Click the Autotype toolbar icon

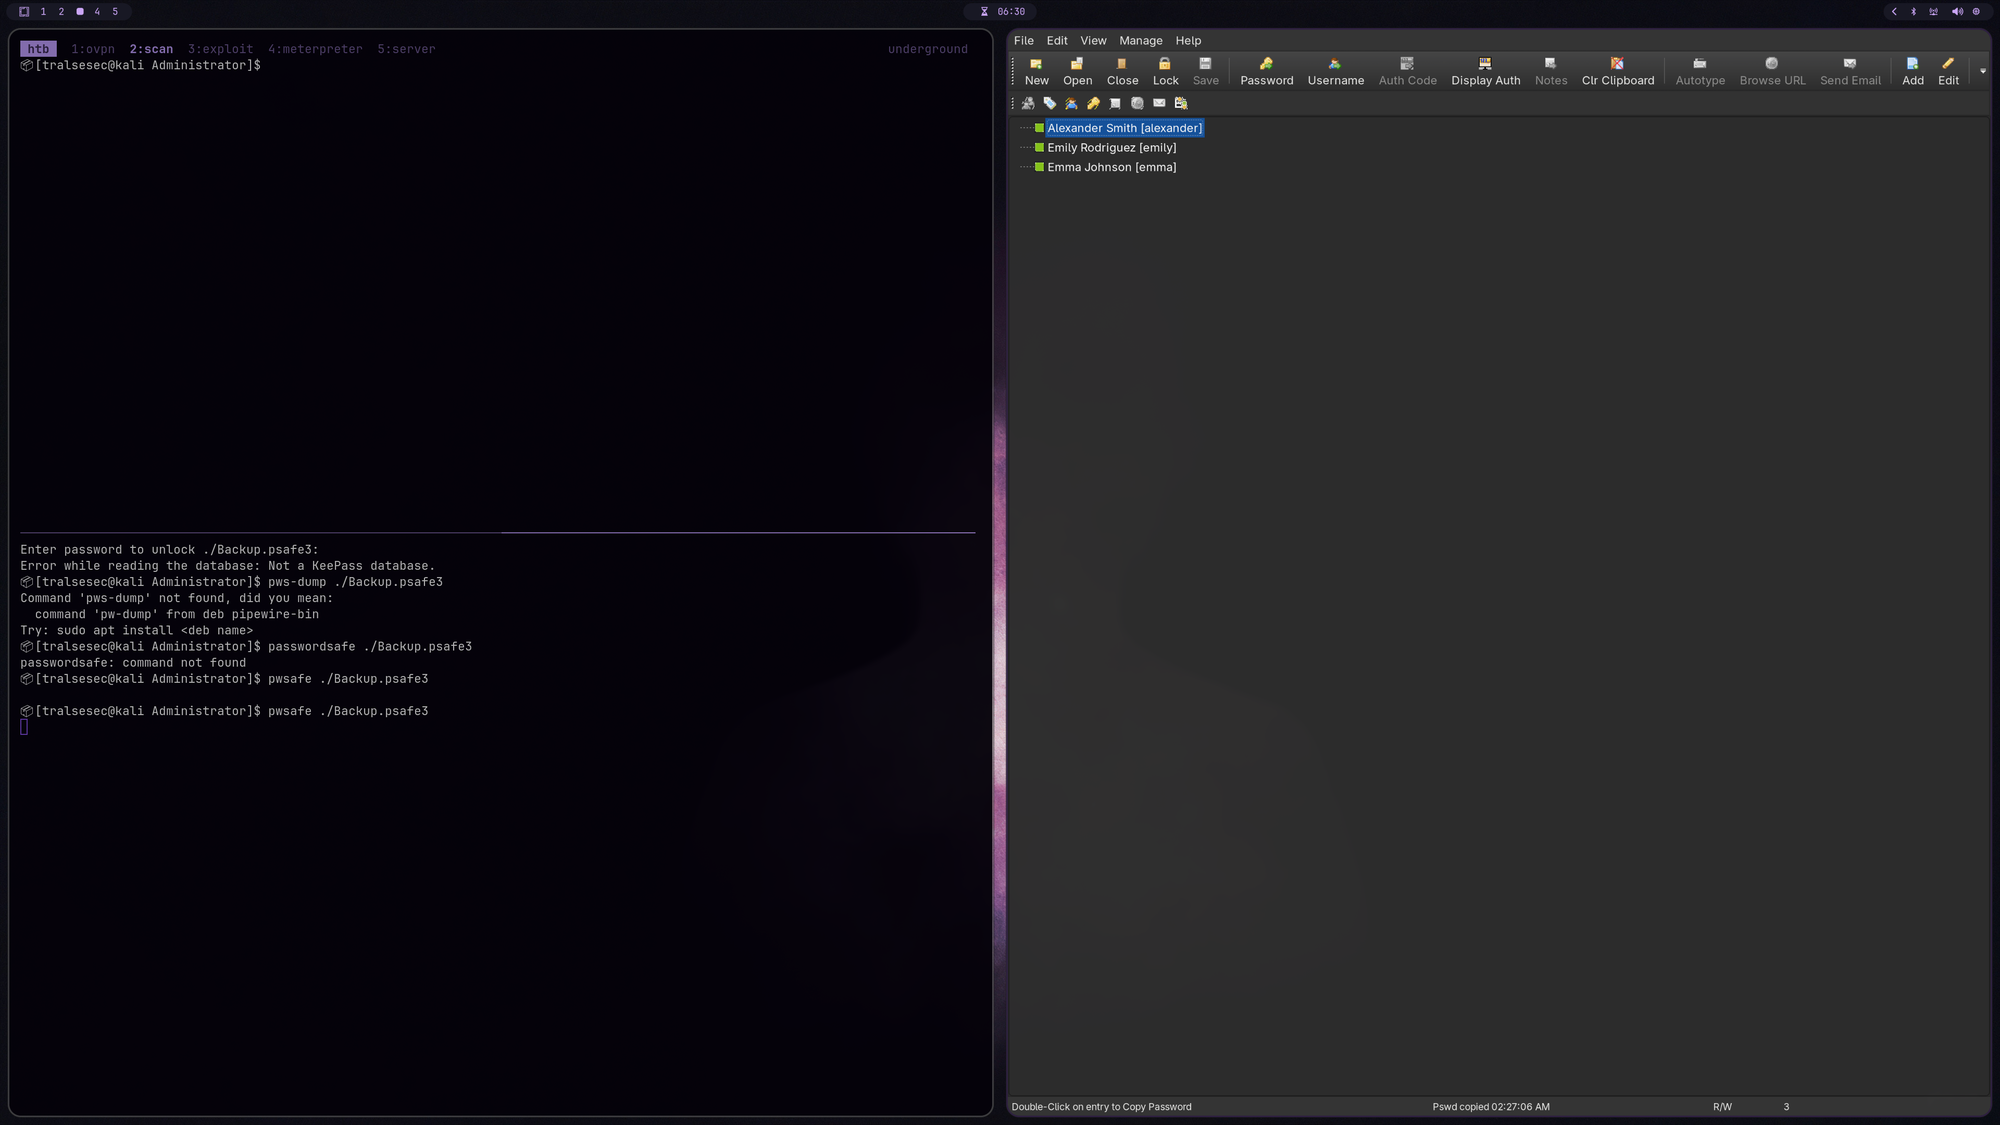point(1700,70)
